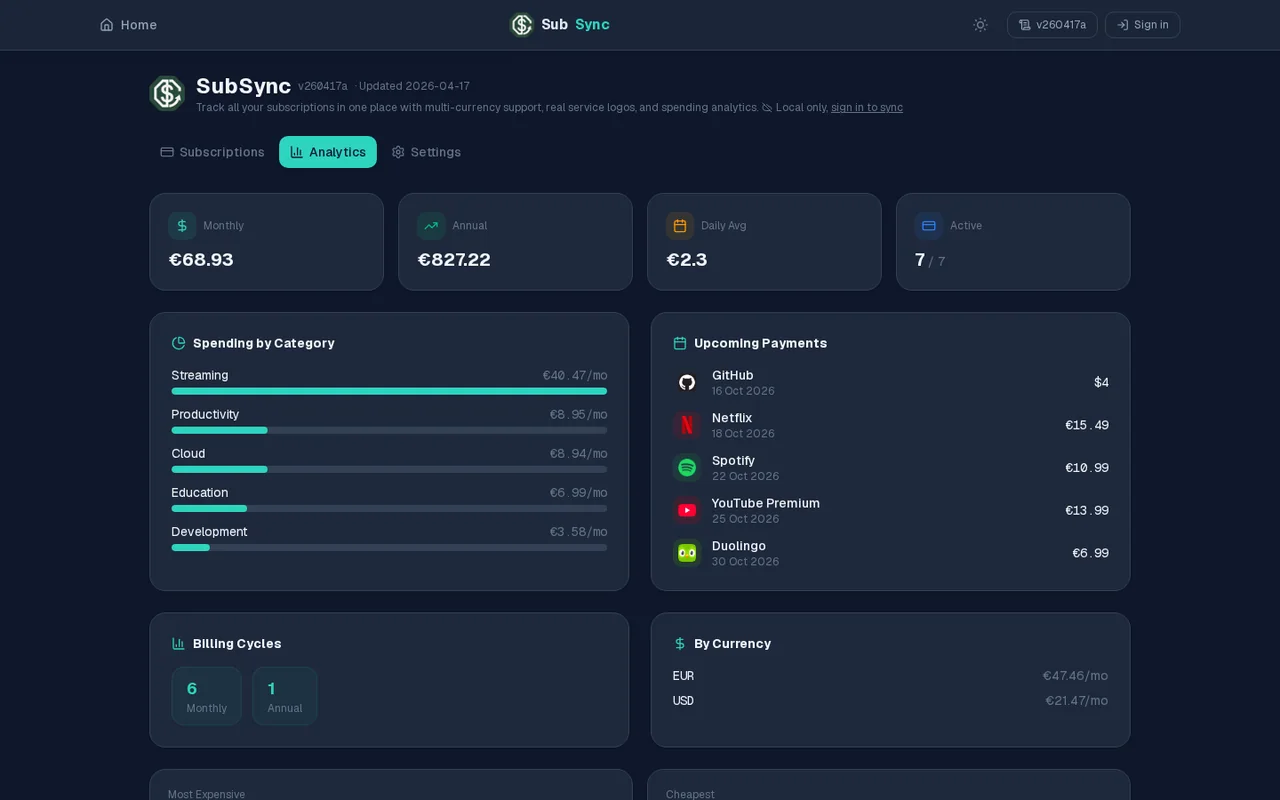1280x800 pixels.
Task: Click the Duolingo owl logo
Action: 687,553
